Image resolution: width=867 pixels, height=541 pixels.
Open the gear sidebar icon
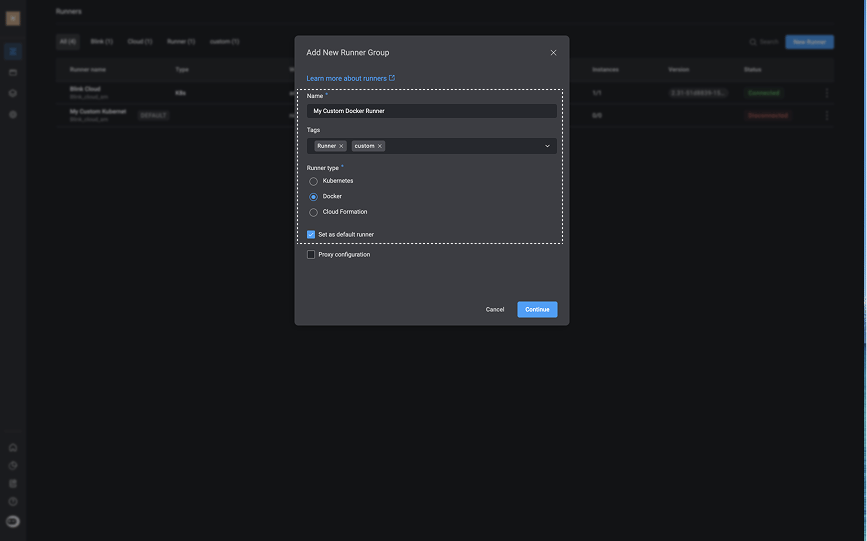pyautogui.click(x=13, y=115)
